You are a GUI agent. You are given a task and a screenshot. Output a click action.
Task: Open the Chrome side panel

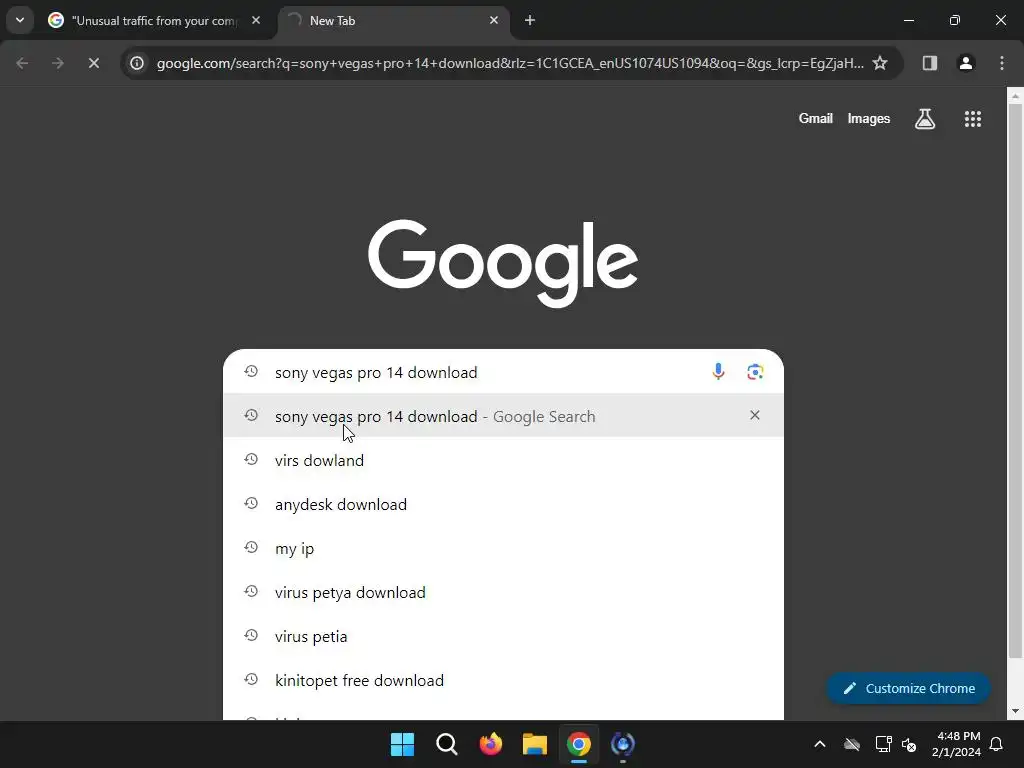(x=929, y=63)
